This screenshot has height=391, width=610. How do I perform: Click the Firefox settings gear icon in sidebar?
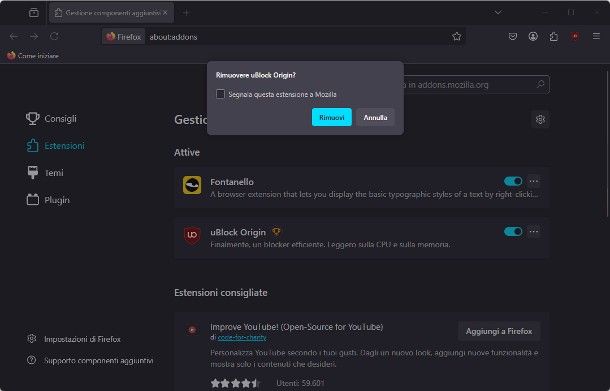click(x=32, y=338)
